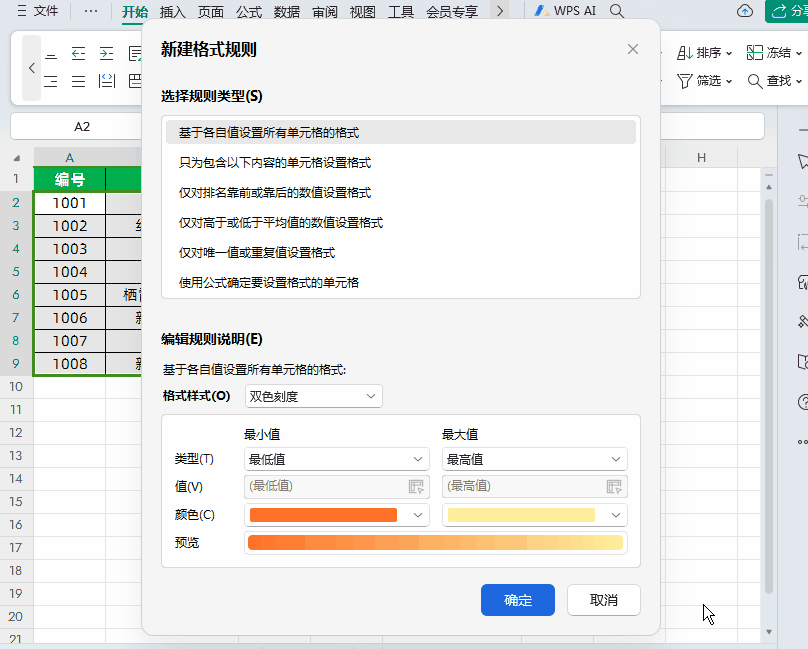
Task: Confirm with the 确定 button
Action: pos(518,600)
